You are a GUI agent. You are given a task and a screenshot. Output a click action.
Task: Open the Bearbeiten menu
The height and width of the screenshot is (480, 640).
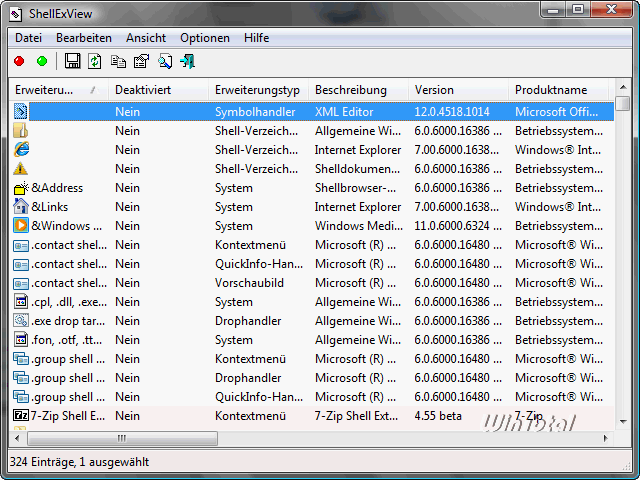click(x=84, y=38)
